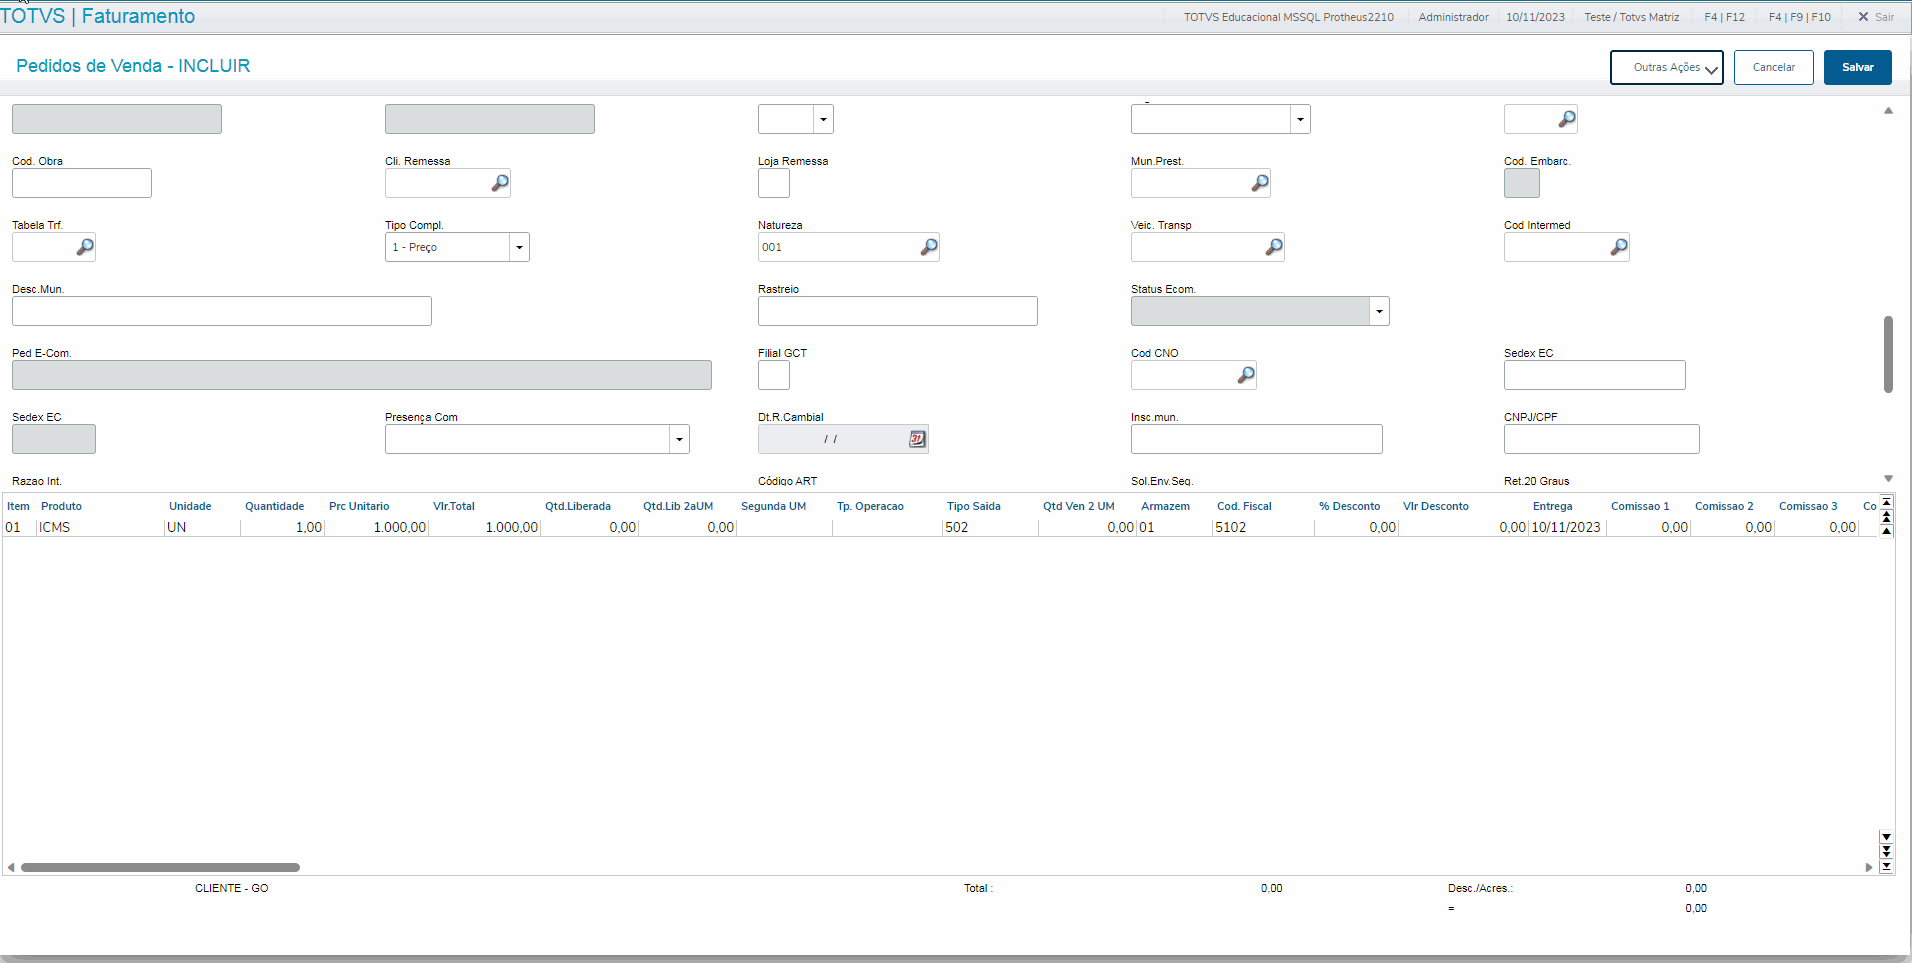Expand small dropdown above Loja Remessa
1912x963 pixels.
coord(823,119)
